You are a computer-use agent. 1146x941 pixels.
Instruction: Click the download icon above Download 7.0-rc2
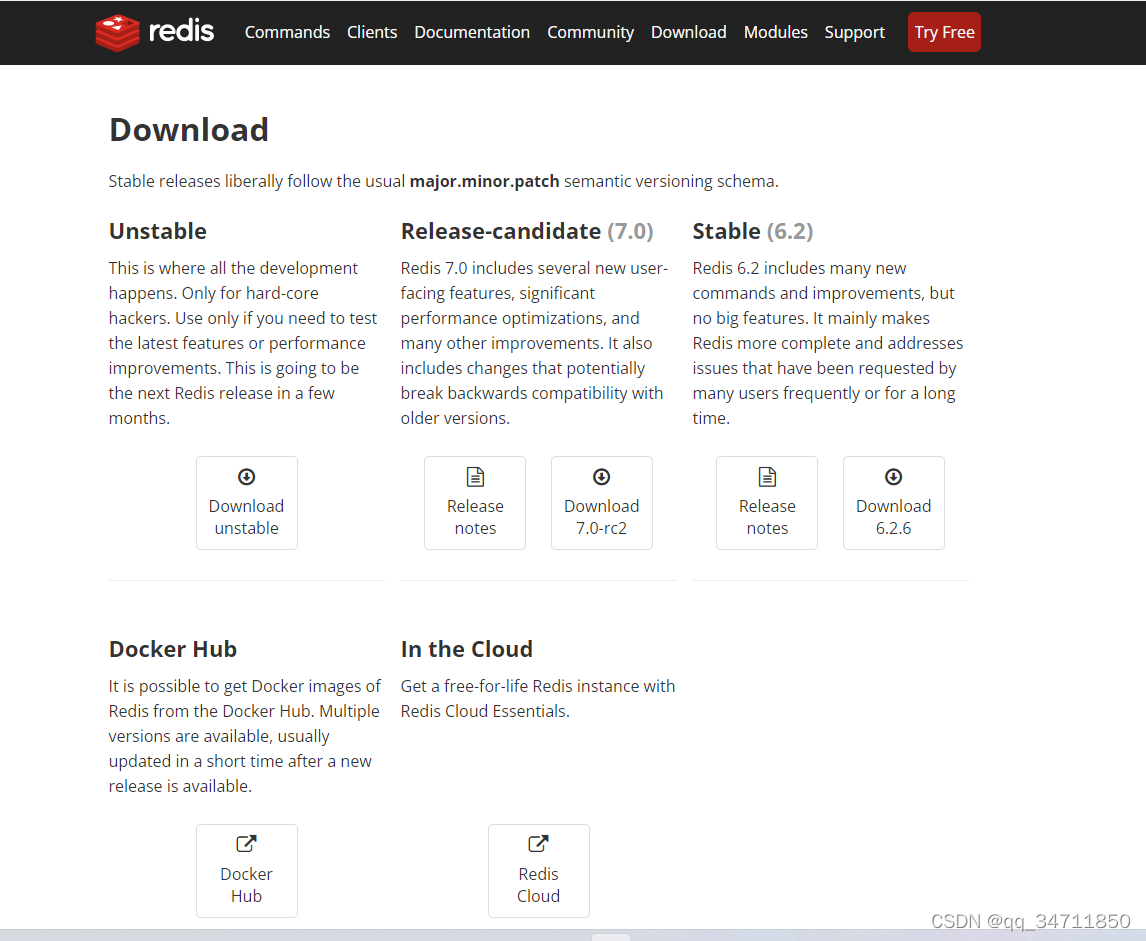point(601,477)
